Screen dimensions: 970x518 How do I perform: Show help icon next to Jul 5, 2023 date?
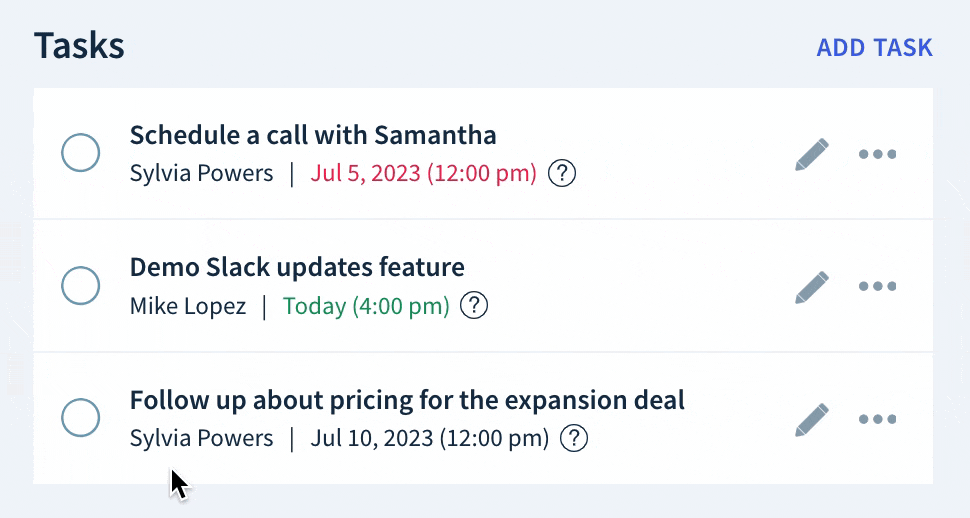point(562,173)
